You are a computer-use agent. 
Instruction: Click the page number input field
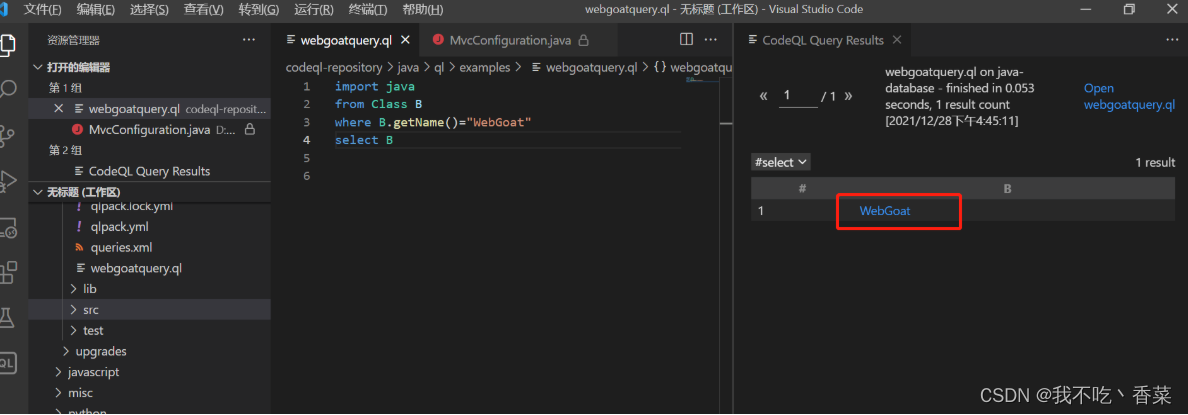[x=797, y=95]
